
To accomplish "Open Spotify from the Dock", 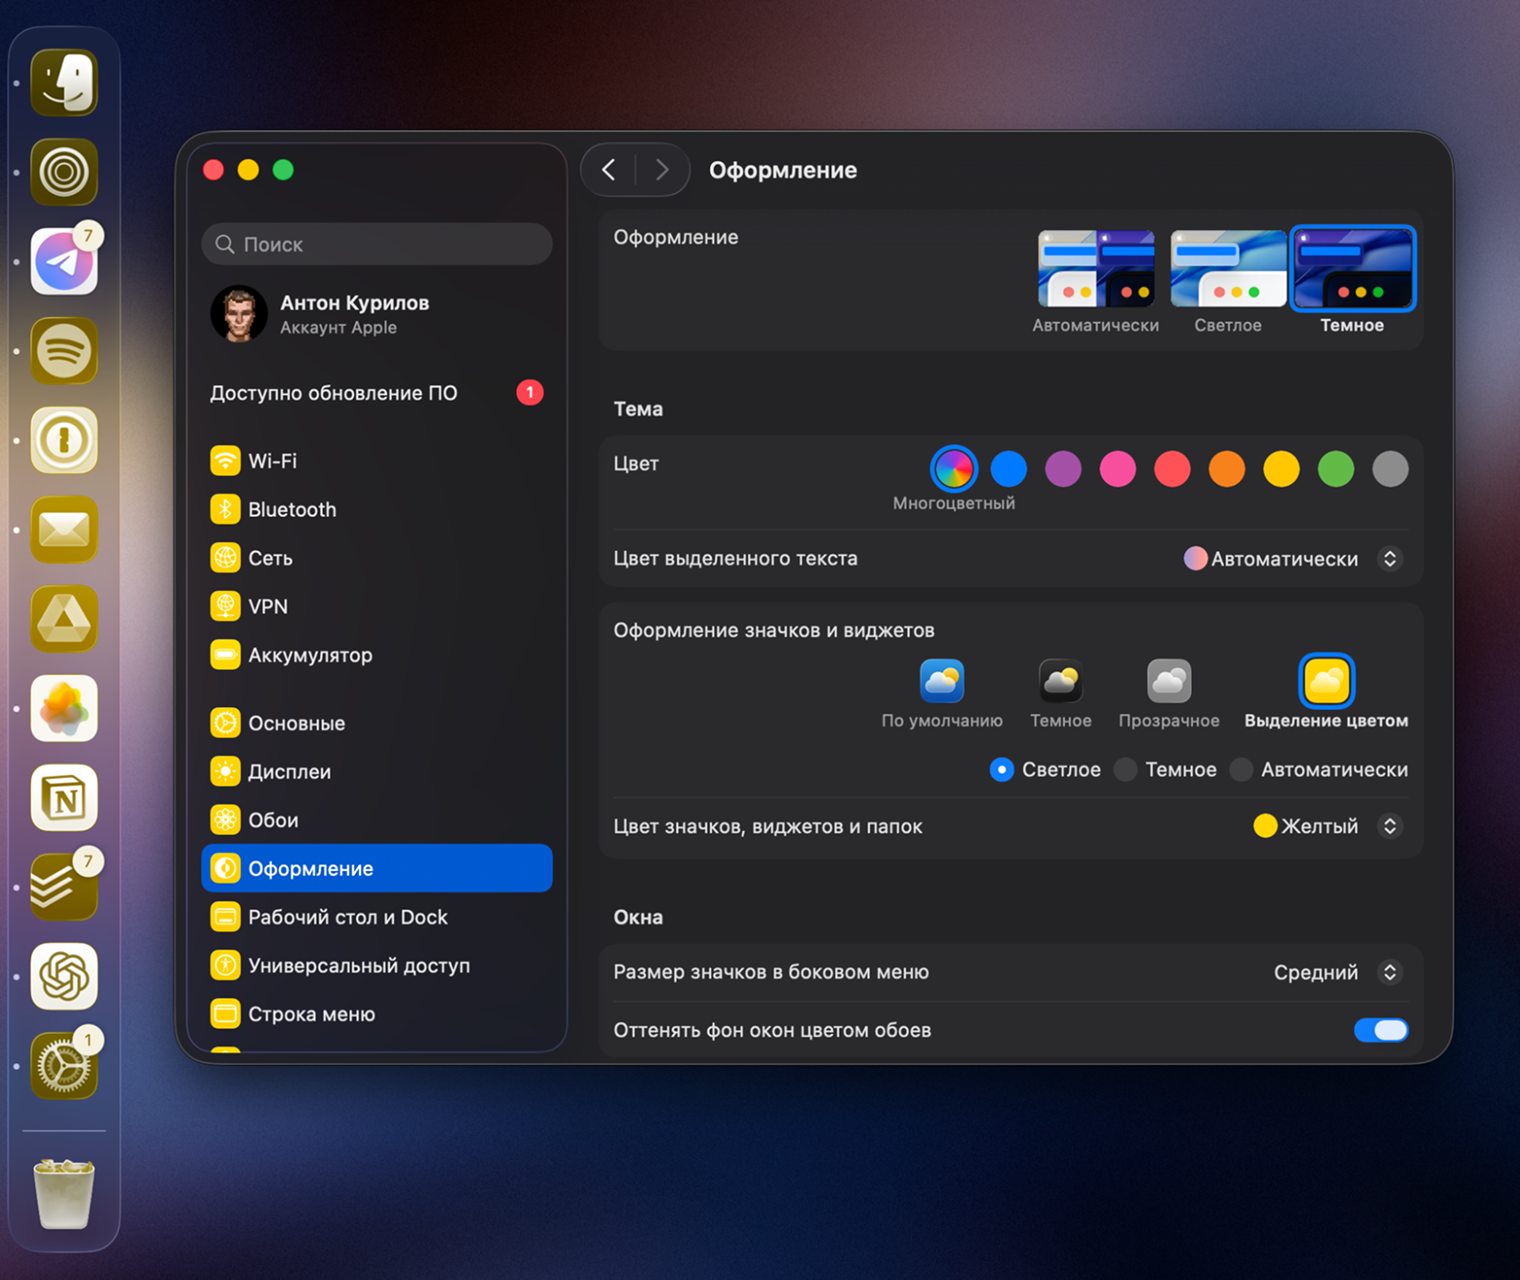I will click(63, 352).
